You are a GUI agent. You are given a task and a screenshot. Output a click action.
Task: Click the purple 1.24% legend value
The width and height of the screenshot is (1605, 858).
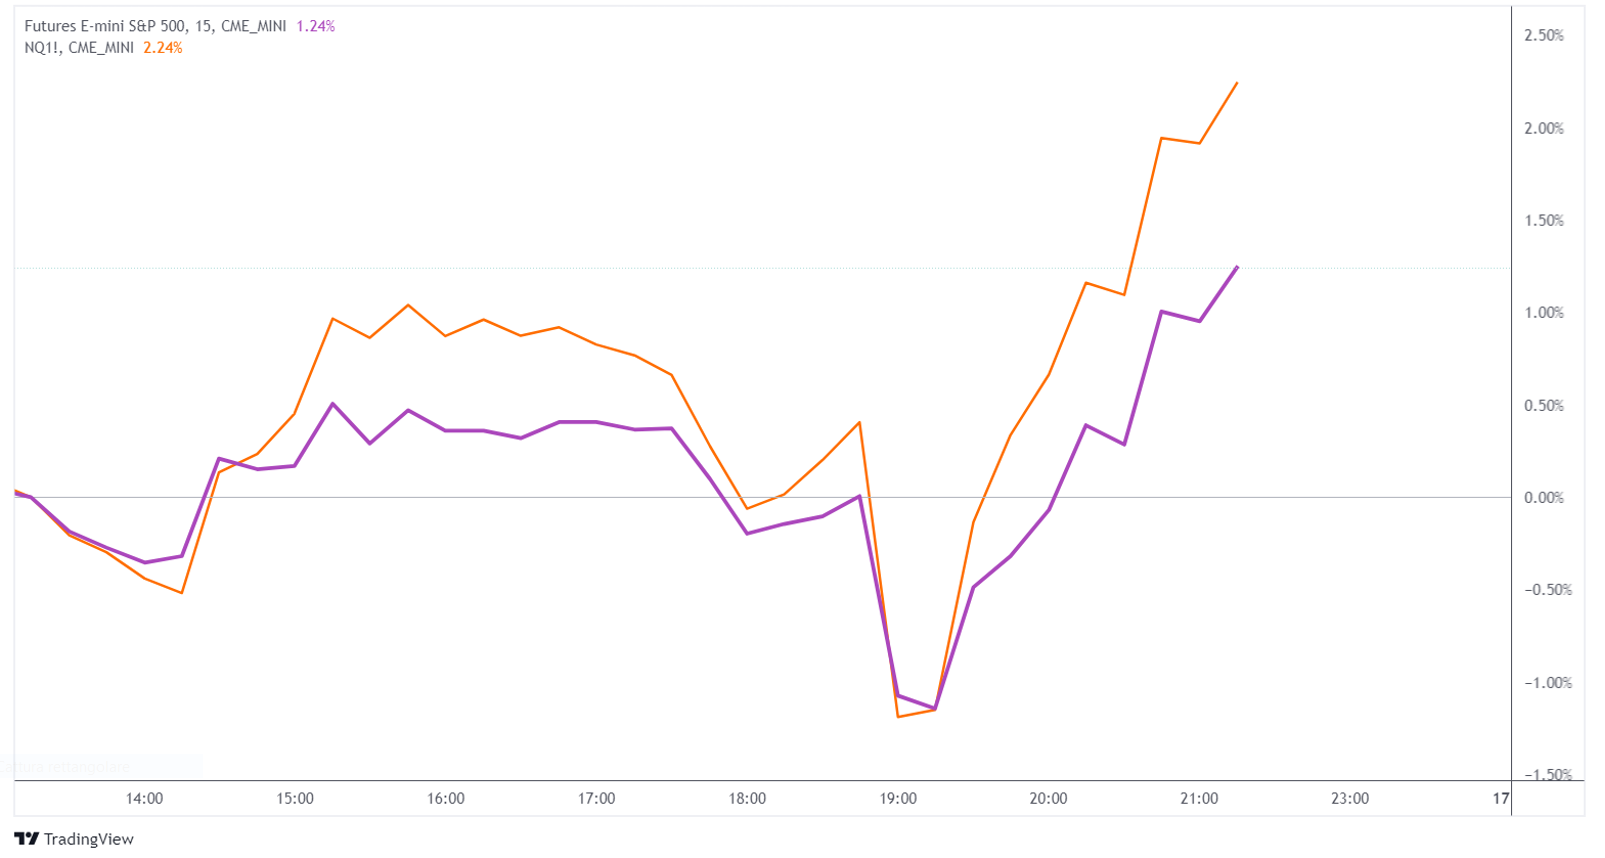click(x=315, y=26)
